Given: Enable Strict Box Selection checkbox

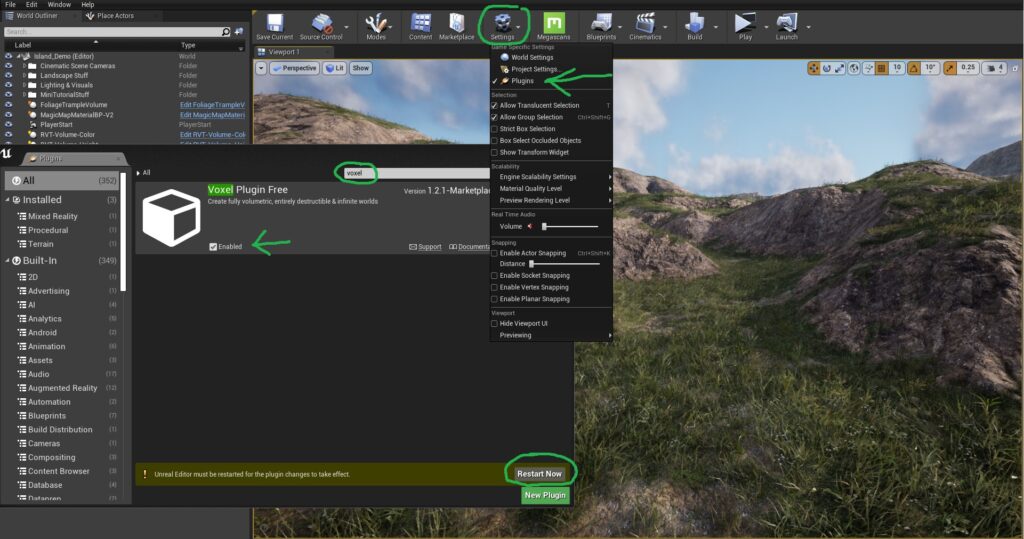Looking at the screenshot, I should [494, 129].
